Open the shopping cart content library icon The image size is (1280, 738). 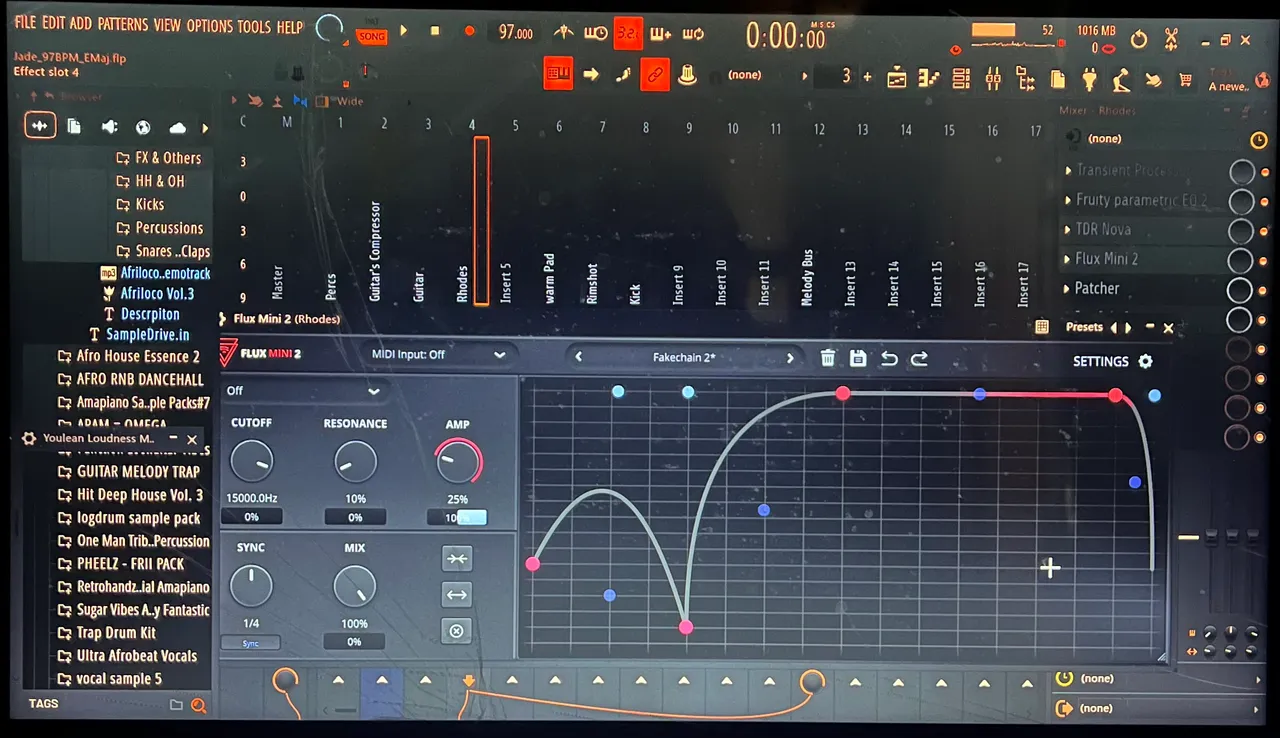1186,79
